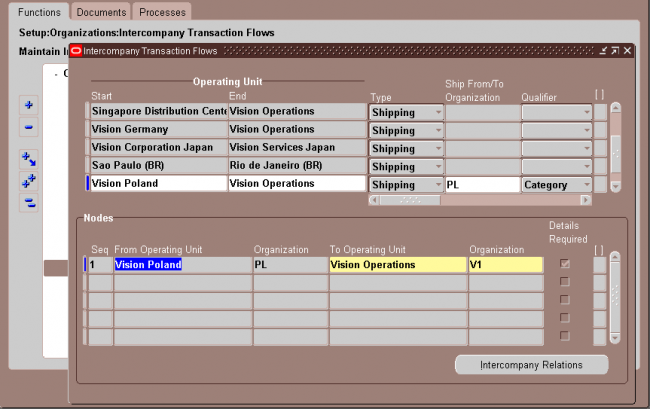Click the blue minus icon in the navigator sidebar

point(29,127)
